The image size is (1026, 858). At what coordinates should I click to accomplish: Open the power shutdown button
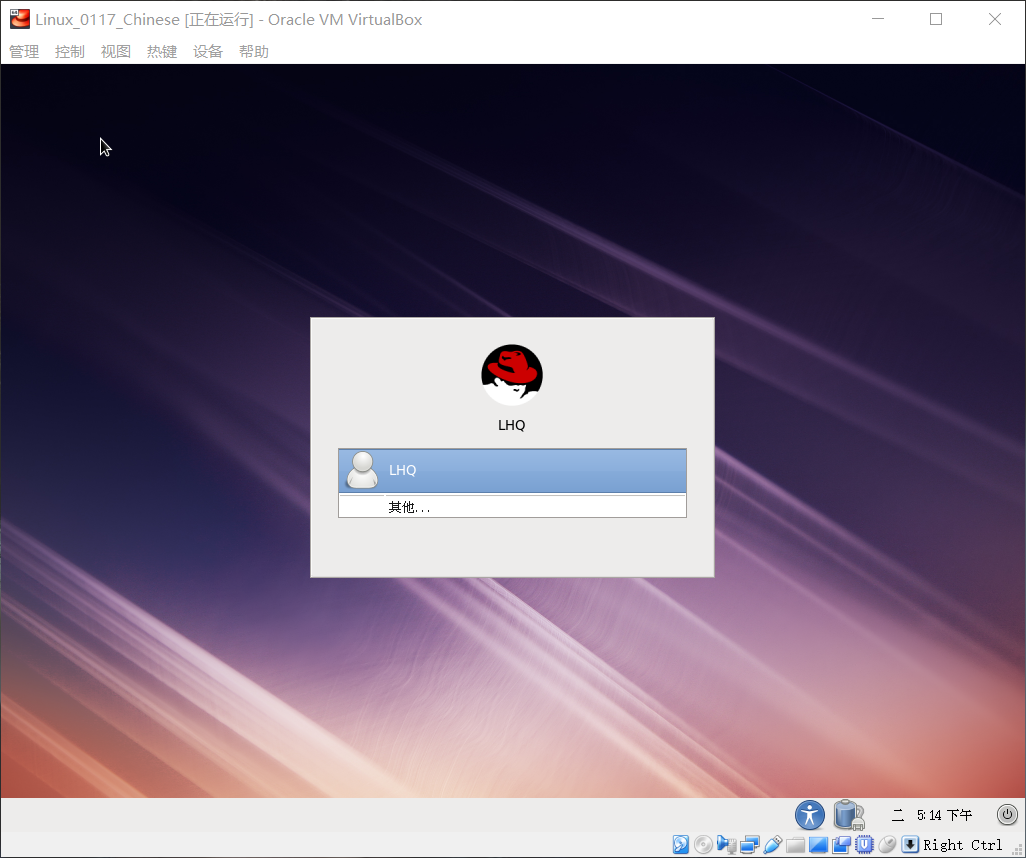1007,815
